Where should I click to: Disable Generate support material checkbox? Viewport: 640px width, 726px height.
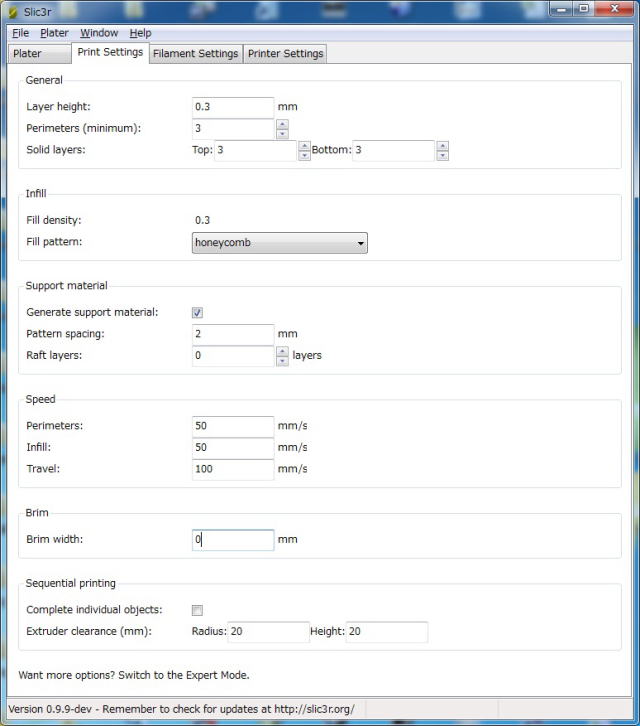197,313
